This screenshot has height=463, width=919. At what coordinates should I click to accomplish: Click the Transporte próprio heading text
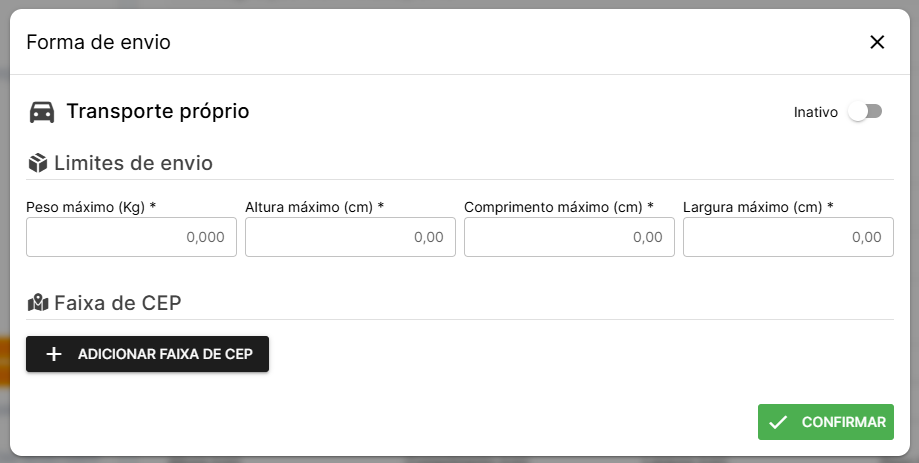[158, 111]
